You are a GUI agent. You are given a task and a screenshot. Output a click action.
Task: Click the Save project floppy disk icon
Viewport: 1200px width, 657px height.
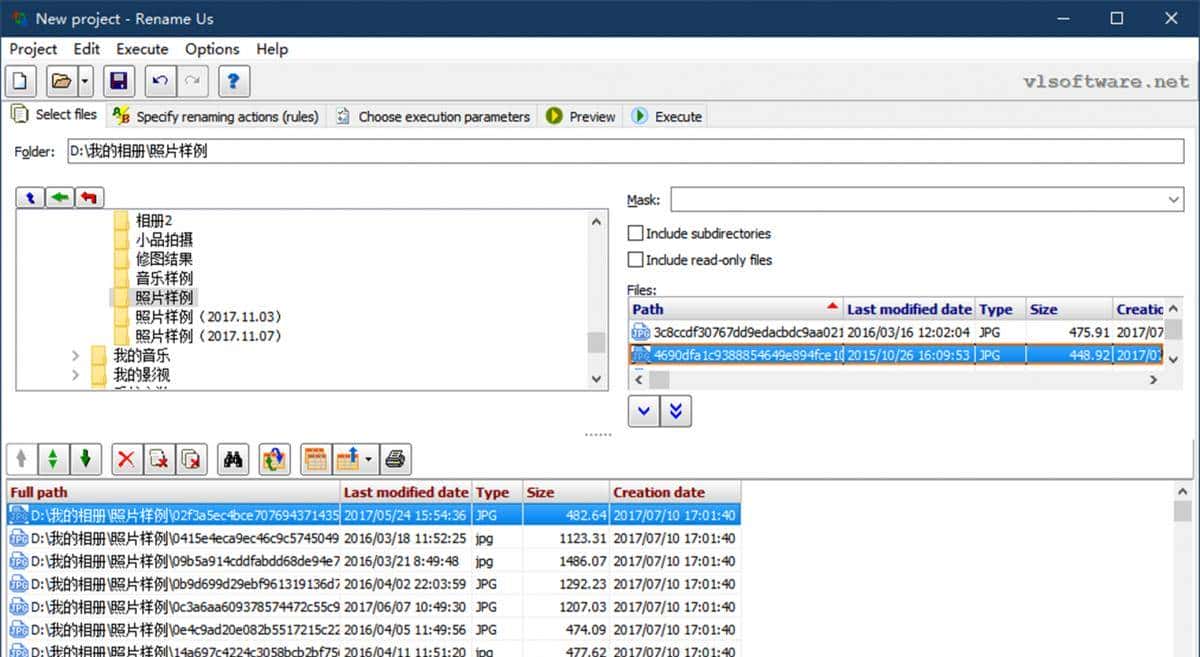click(x=119, y=81)
